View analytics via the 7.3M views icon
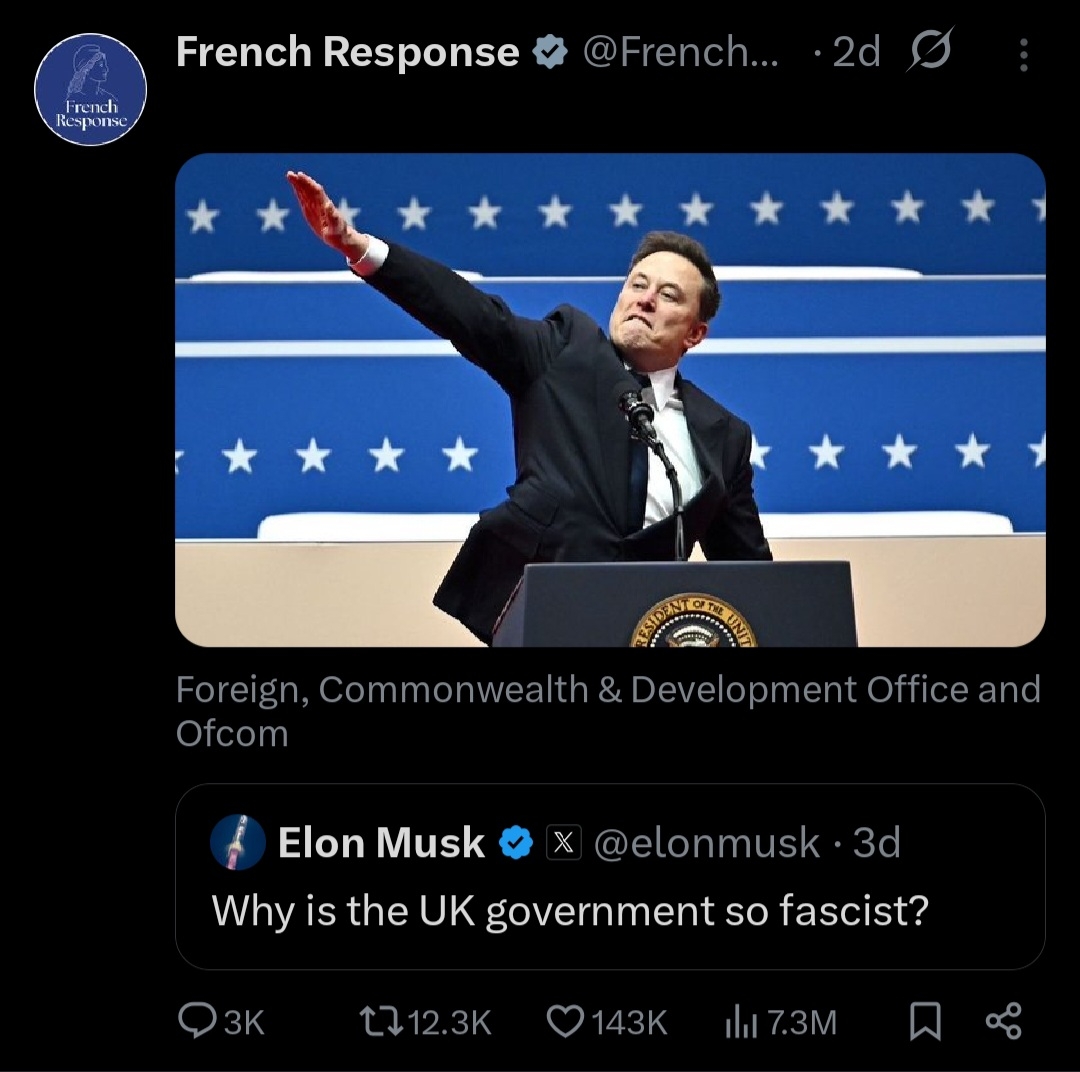This screenshot has width=1080, height=1072. click(x=738, y=1021)
